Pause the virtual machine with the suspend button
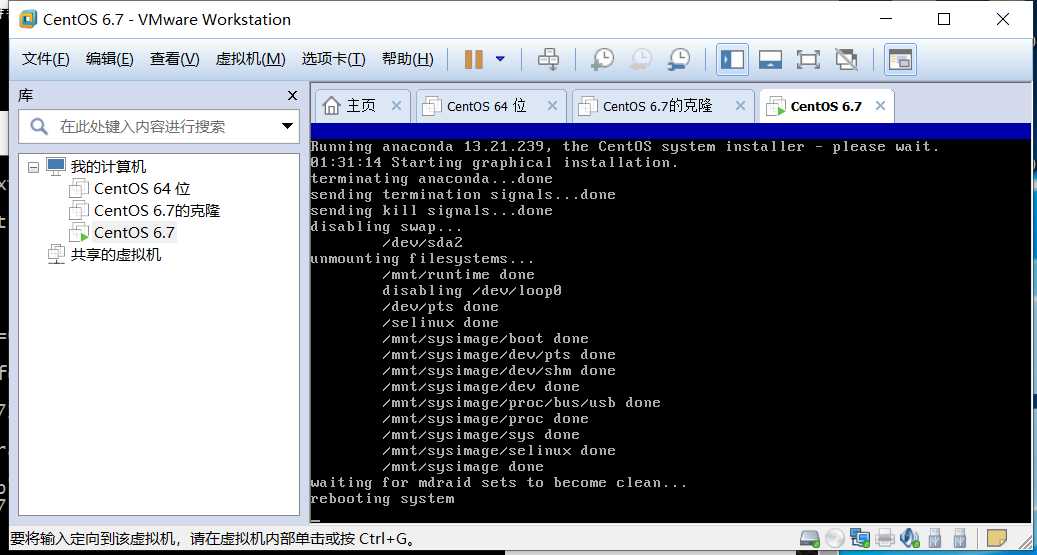The image size is (1037, 555). point(474,60)
